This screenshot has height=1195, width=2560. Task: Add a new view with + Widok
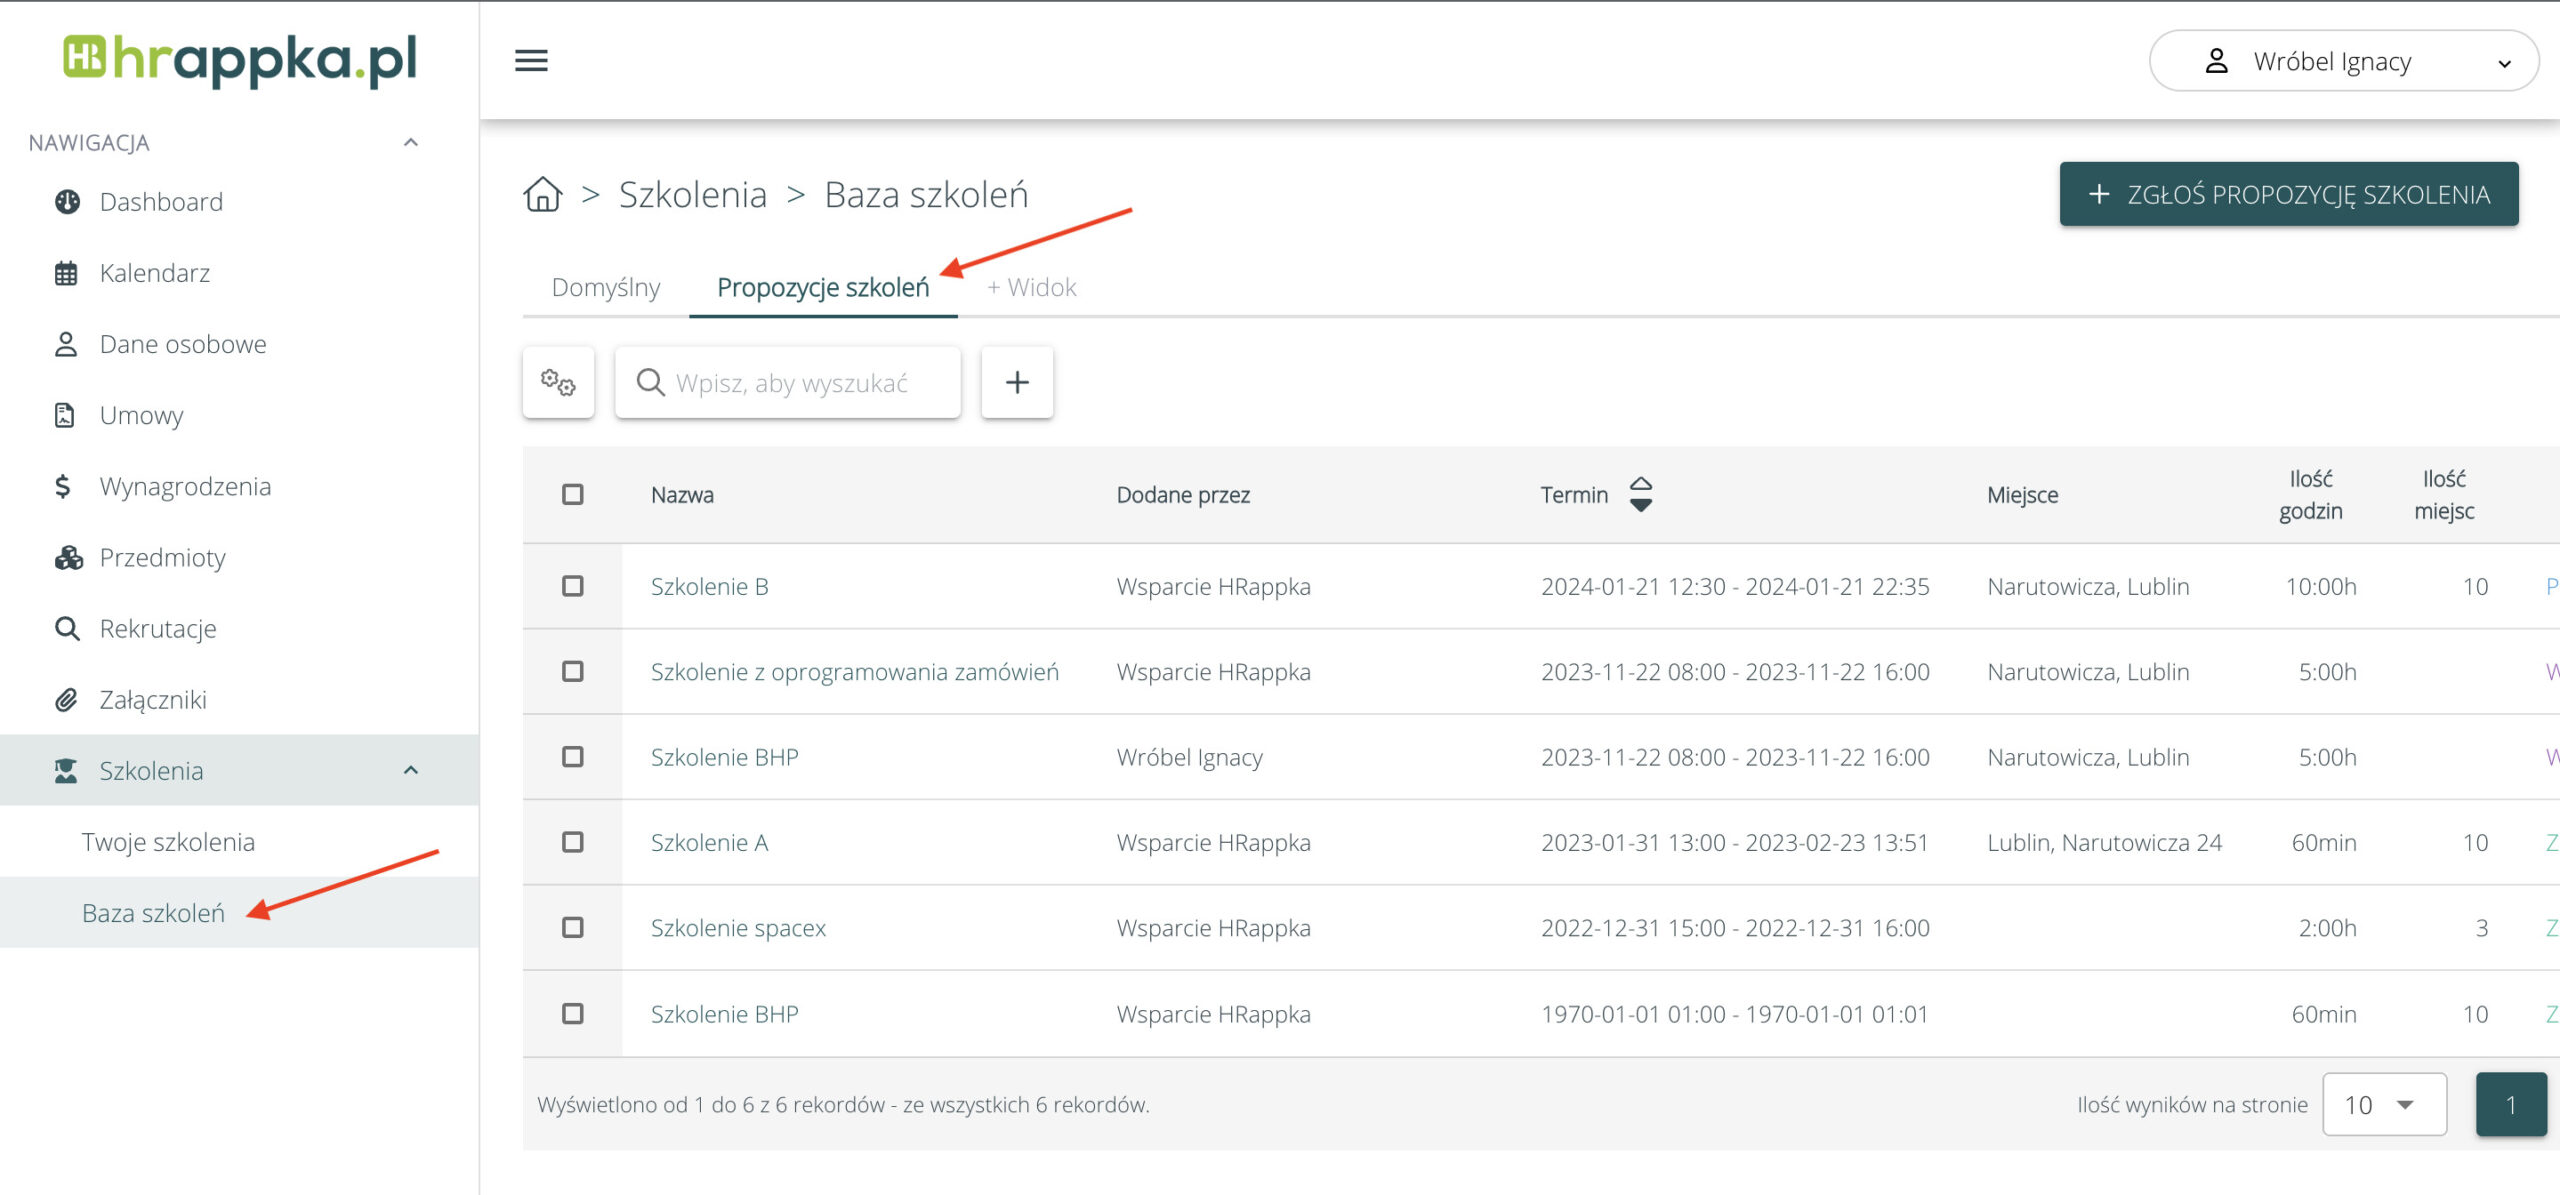tap(1031, 288)
